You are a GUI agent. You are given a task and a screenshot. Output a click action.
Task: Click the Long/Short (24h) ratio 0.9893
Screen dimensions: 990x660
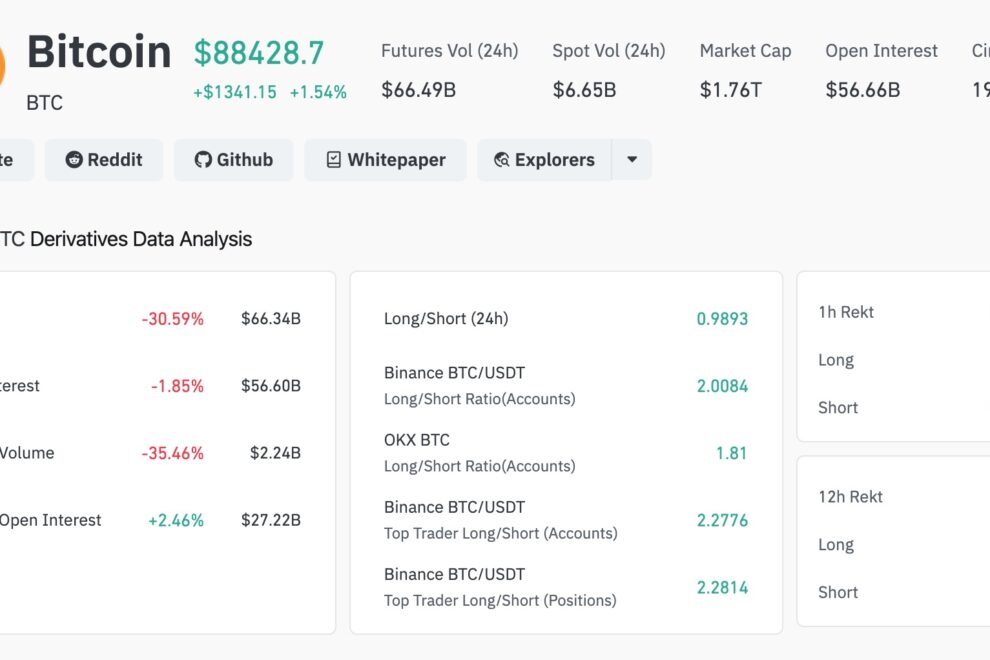(722, 318)
